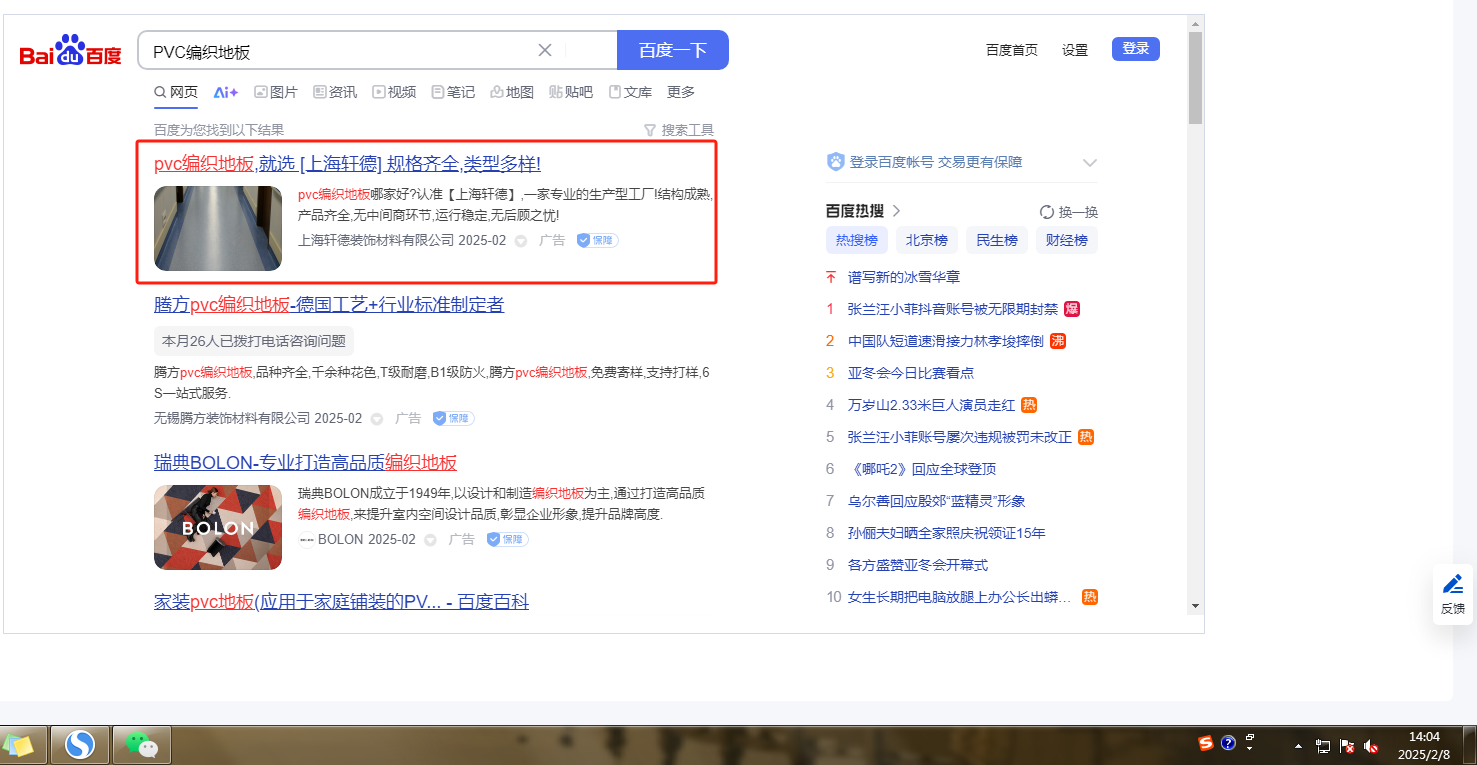Click the 换一换 refresh icon
The image size is (1477, 765).
(1047, 212)
